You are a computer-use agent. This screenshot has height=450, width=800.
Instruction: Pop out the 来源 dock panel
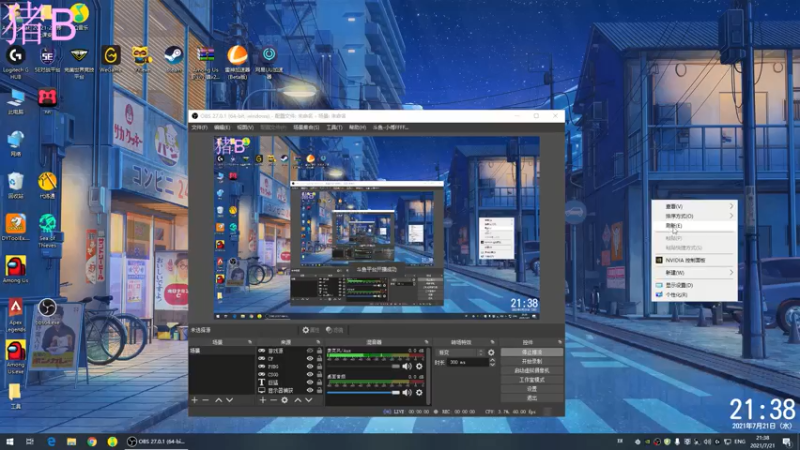(x=318, y=342)
